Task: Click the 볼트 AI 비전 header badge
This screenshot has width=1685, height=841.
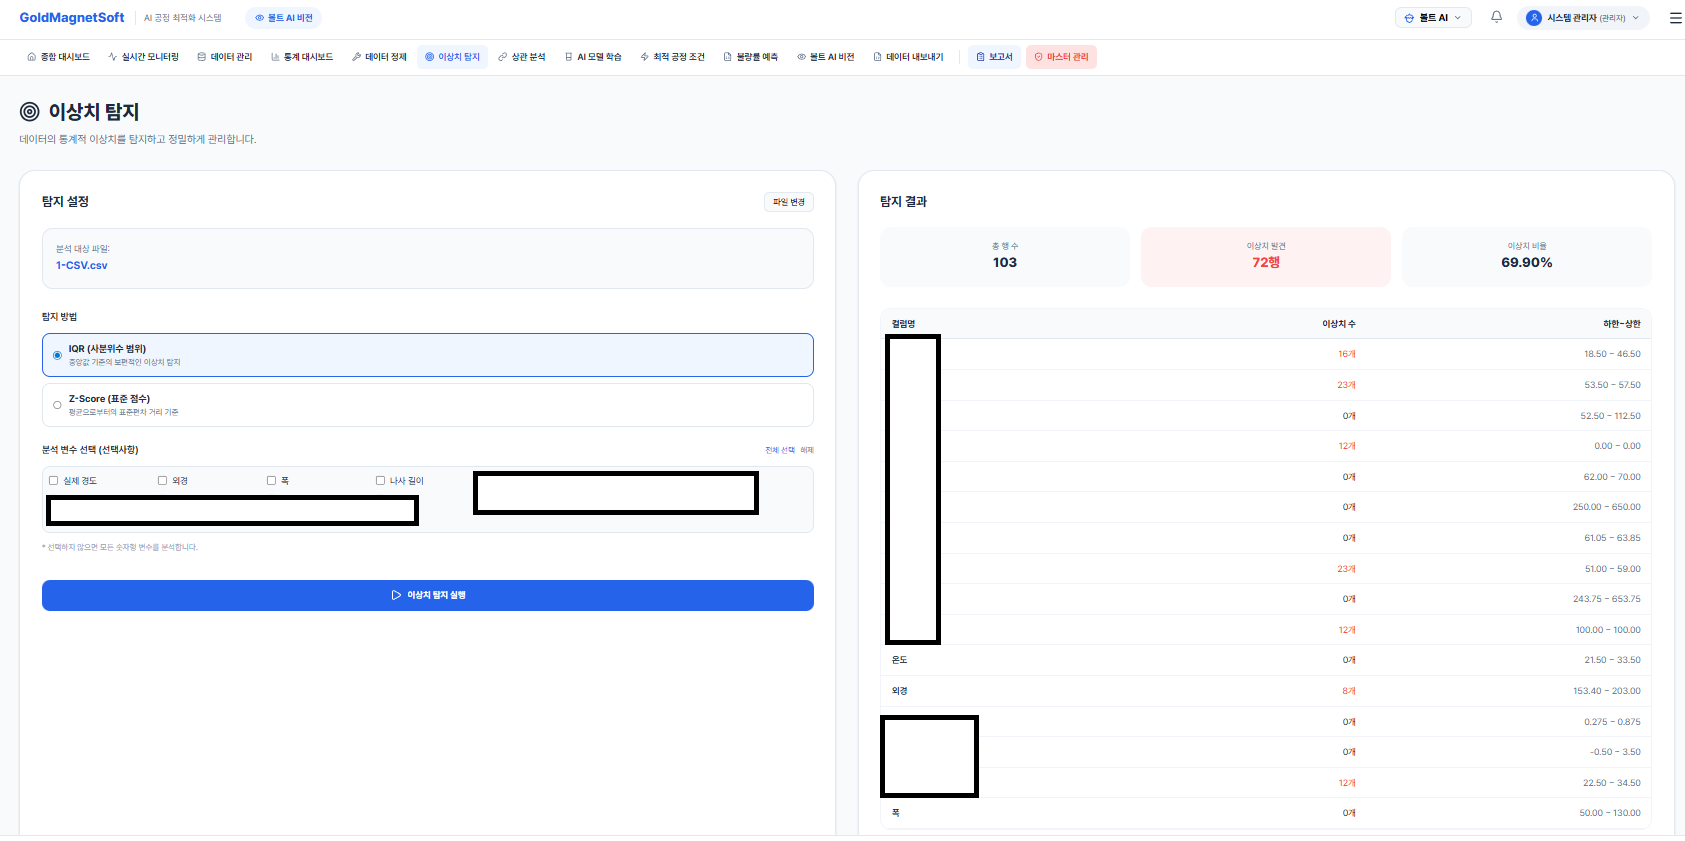Action: (284, 18)
